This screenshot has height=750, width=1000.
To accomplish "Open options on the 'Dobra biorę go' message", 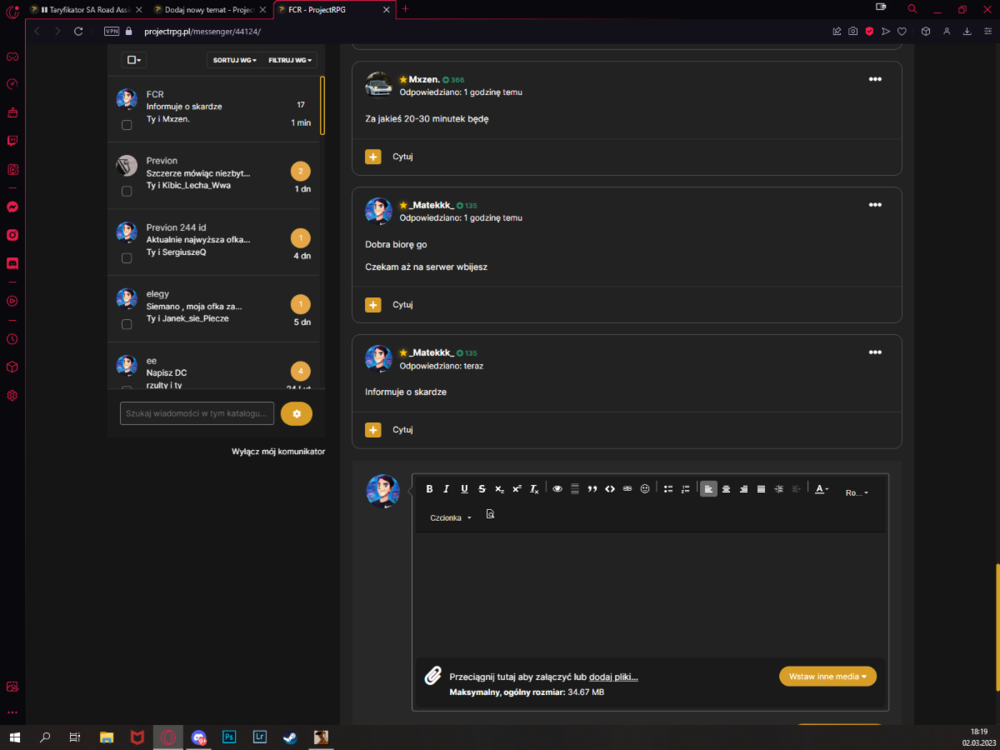I will pos(875,205).
